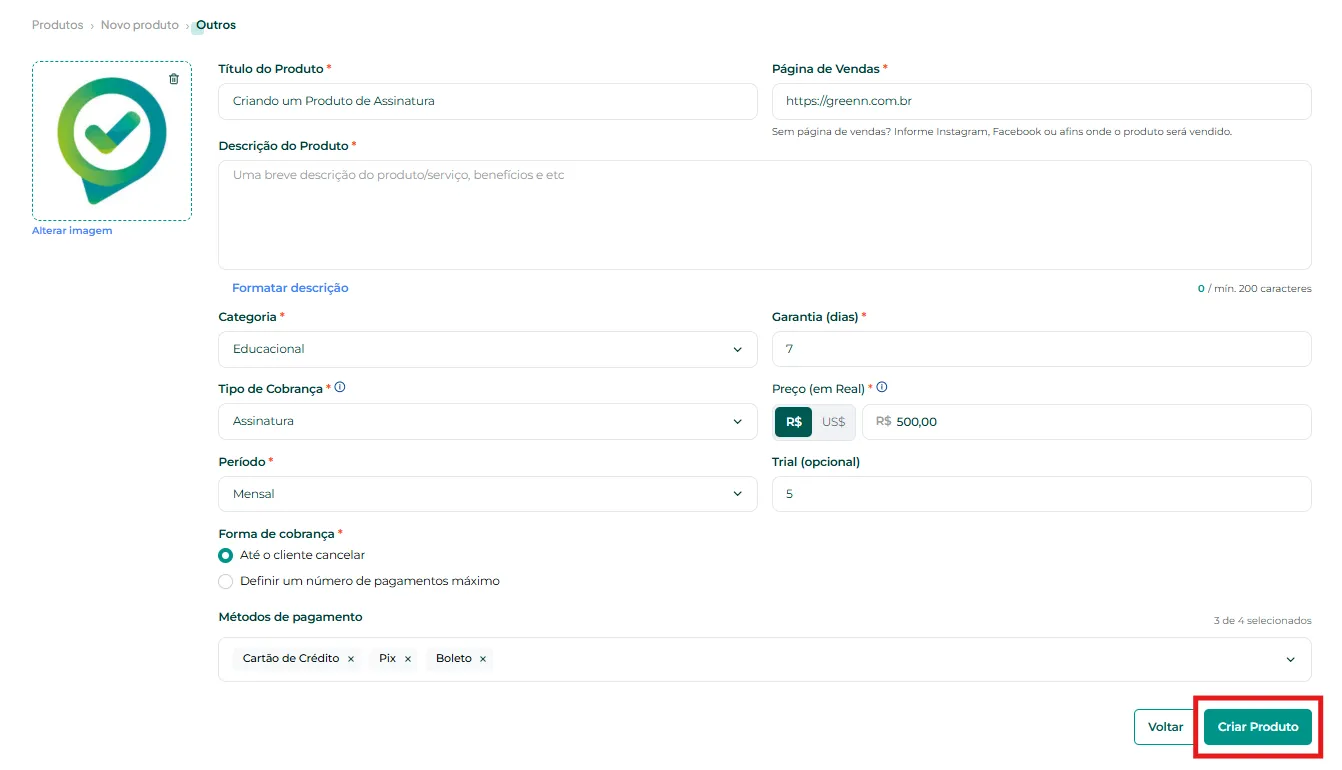Remove Cartão de Crédito payment method tag
The image size is (1342, 770).
351,659
